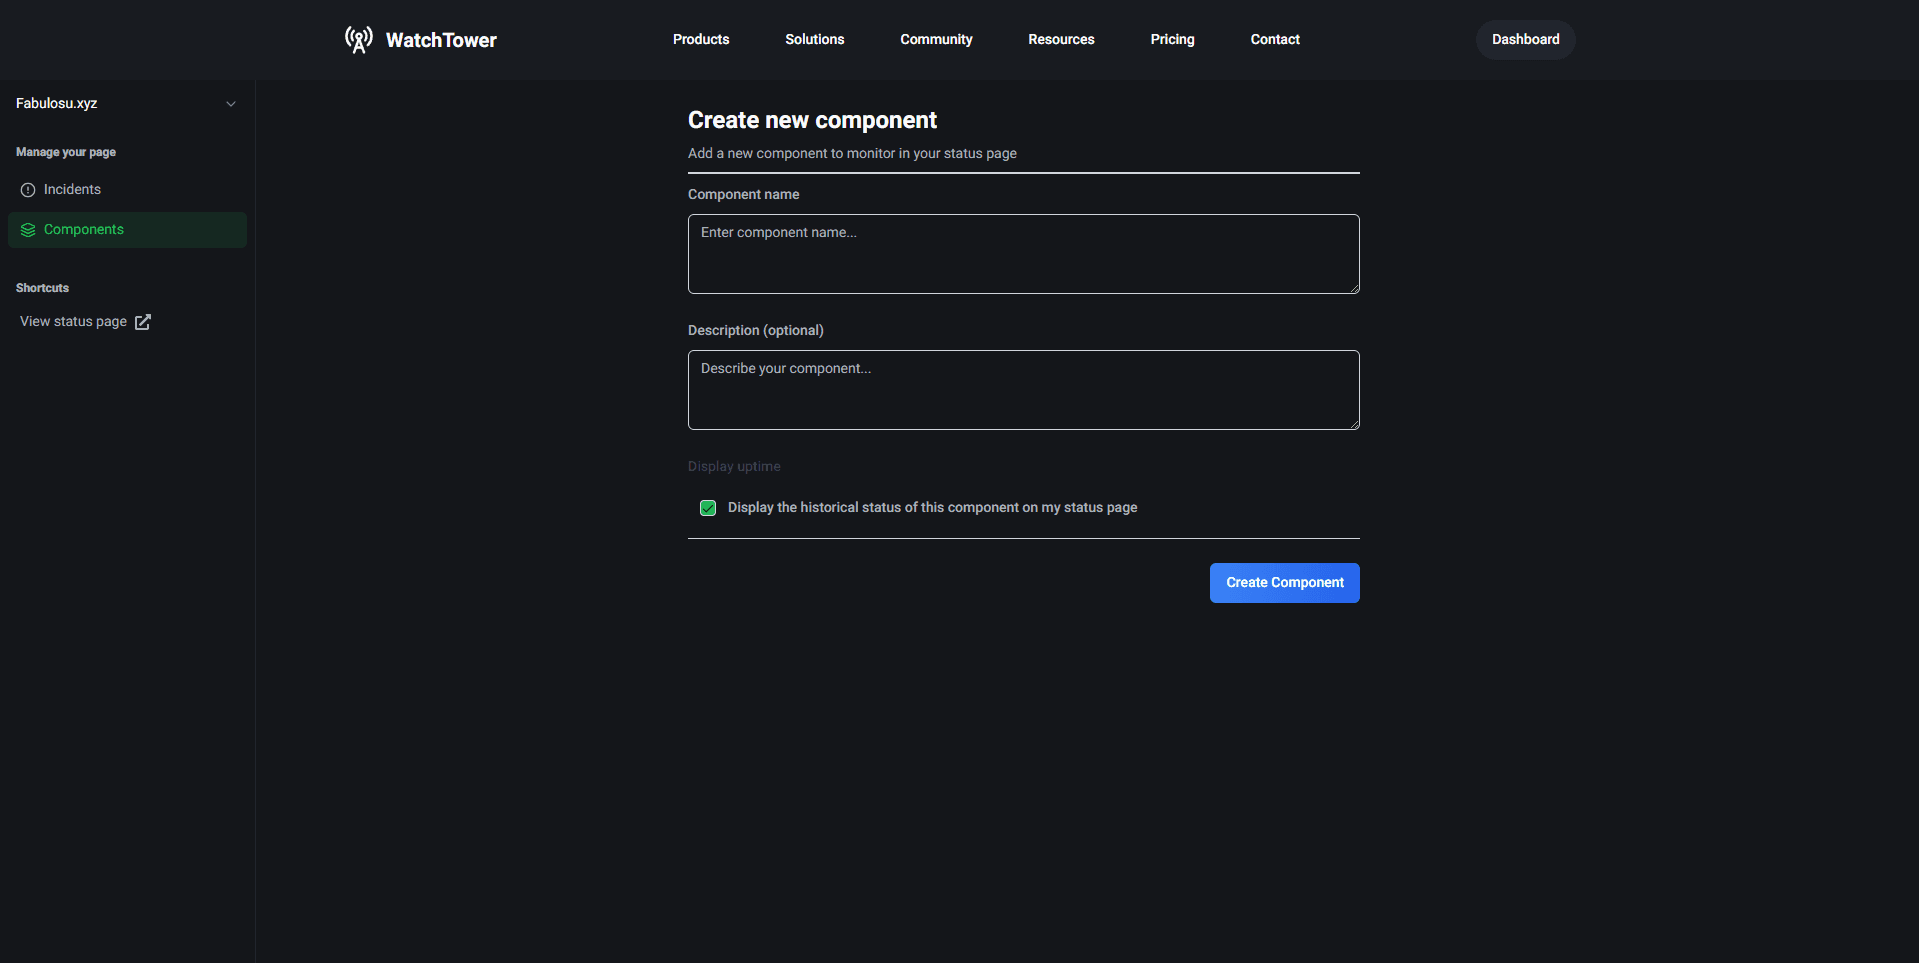Expand the Fabulosu.xyz workspace dropdown
The image size is (1919, 963).
231,103
